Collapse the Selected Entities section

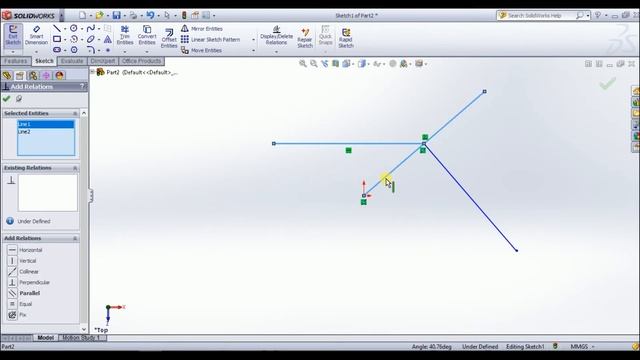[75, 113]
